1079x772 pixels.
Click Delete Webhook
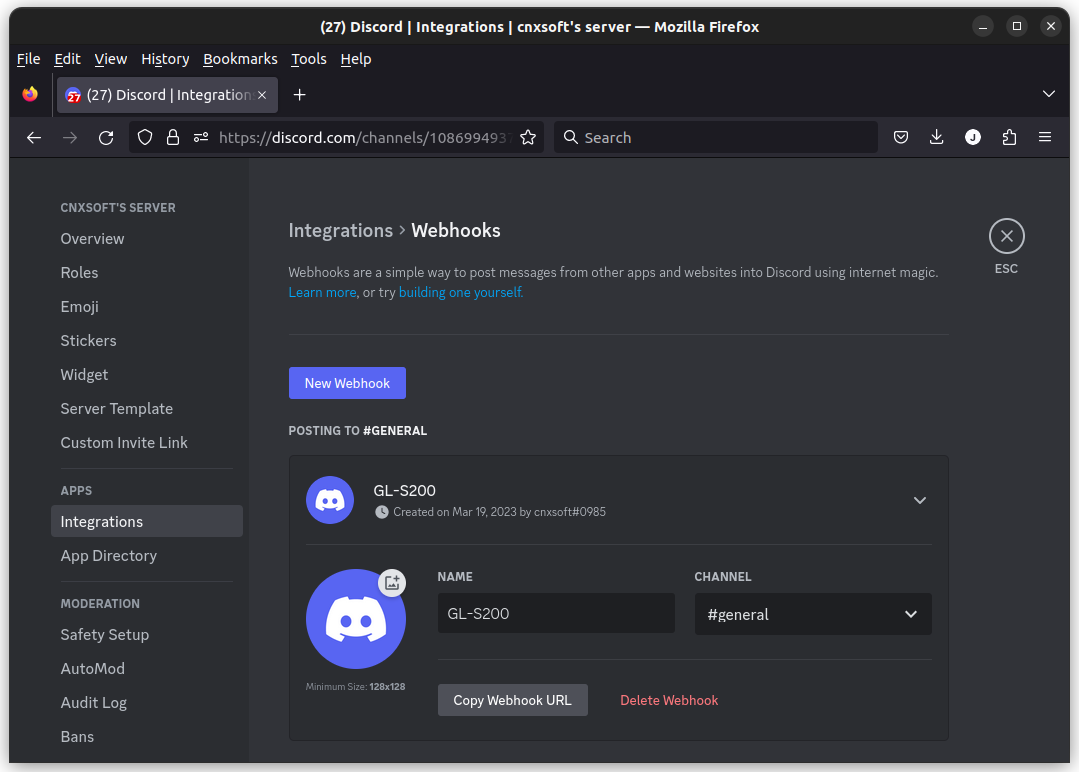click(x=669, y=700)
